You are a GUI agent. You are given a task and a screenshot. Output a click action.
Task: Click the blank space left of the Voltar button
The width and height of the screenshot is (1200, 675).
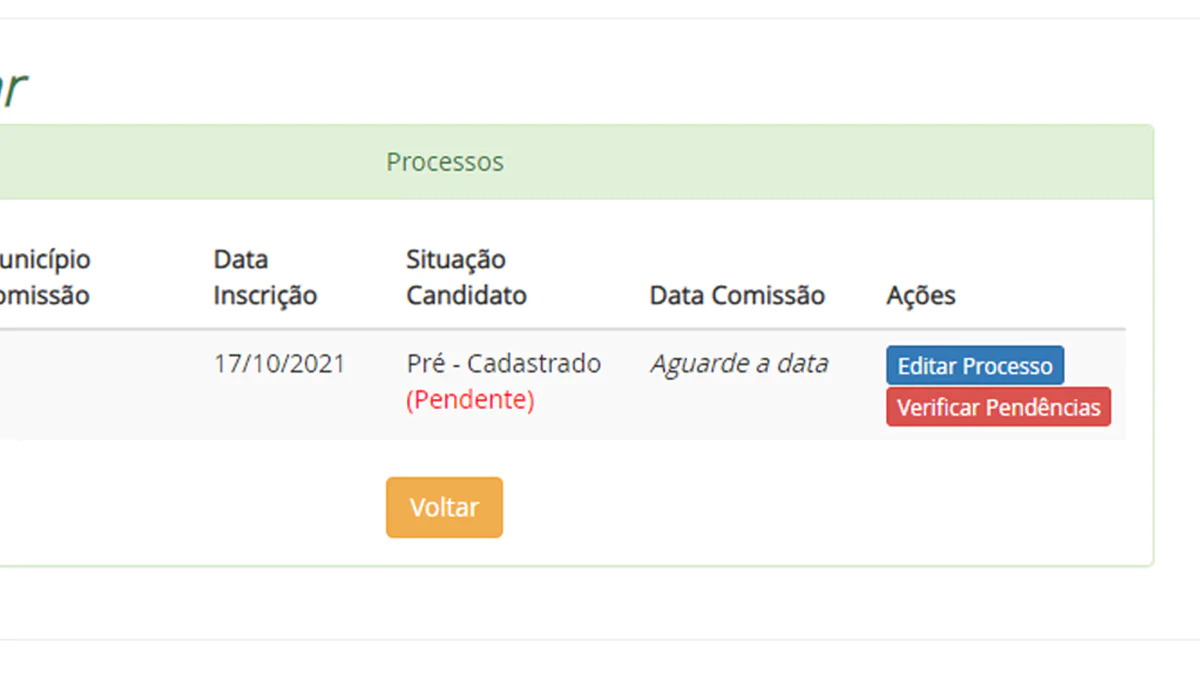(x=200, y=508)
